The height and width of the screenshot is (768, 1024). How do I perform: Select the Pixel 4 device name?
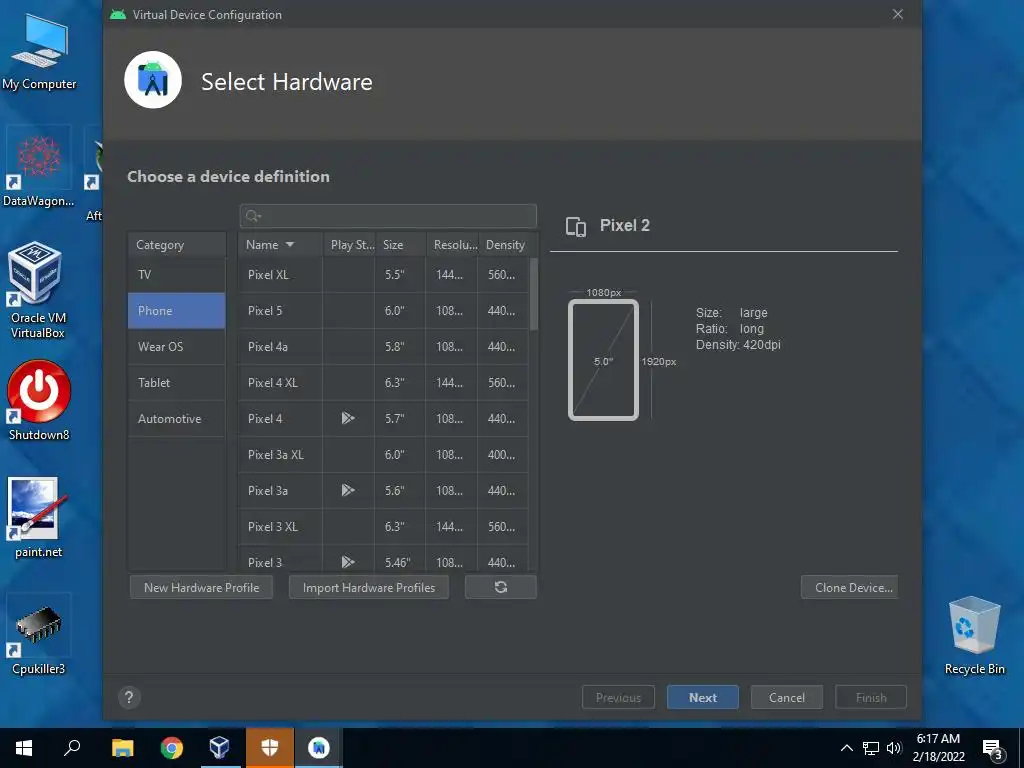pyautogui.click(x=265, y=419)
